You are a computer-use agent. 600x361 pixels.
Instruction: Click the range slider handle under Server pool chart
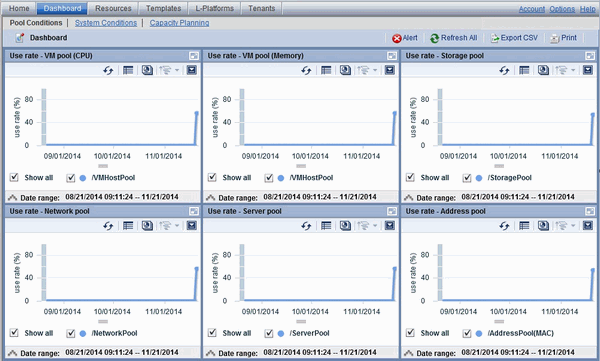click(301, 321)
